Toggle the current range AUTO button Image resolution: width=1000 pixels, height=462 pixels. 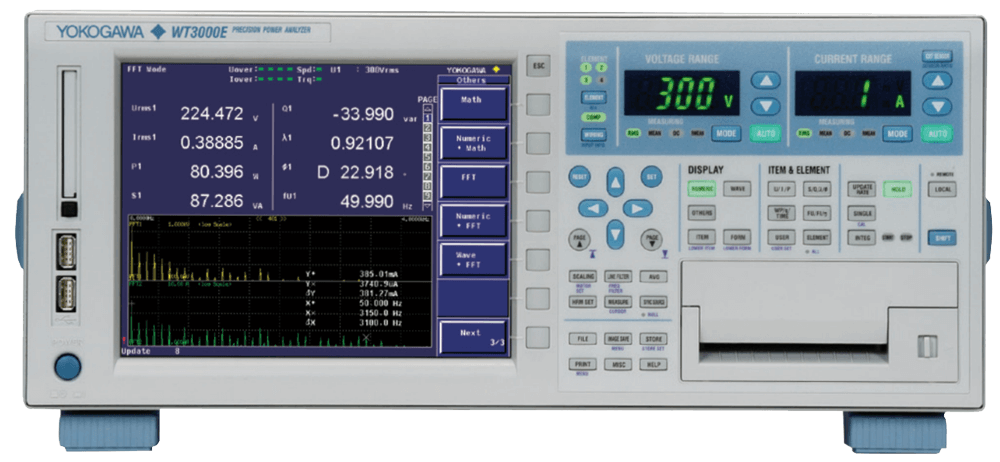(x=937, y=133)
